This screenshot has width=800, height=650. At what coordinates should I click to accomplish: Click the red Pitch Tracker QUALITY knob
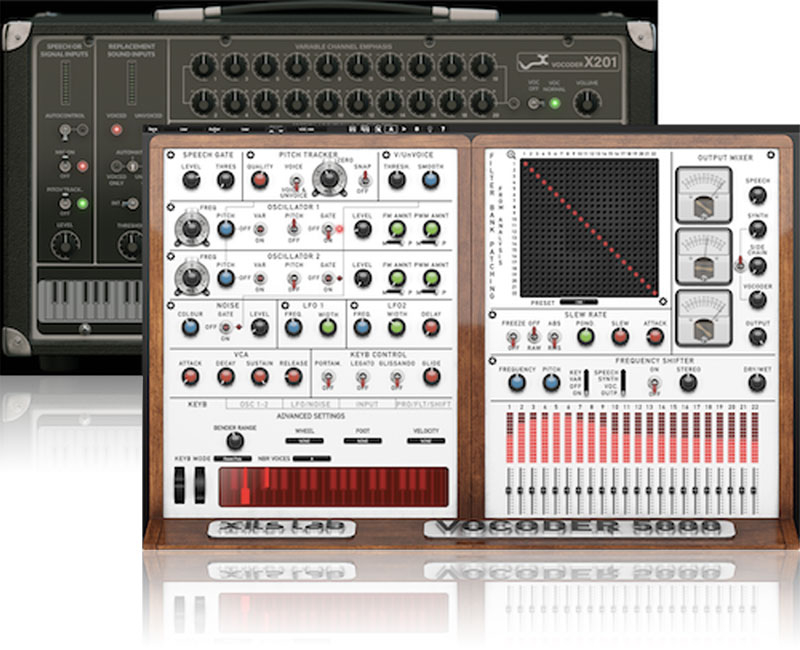(x=260, y=180)
